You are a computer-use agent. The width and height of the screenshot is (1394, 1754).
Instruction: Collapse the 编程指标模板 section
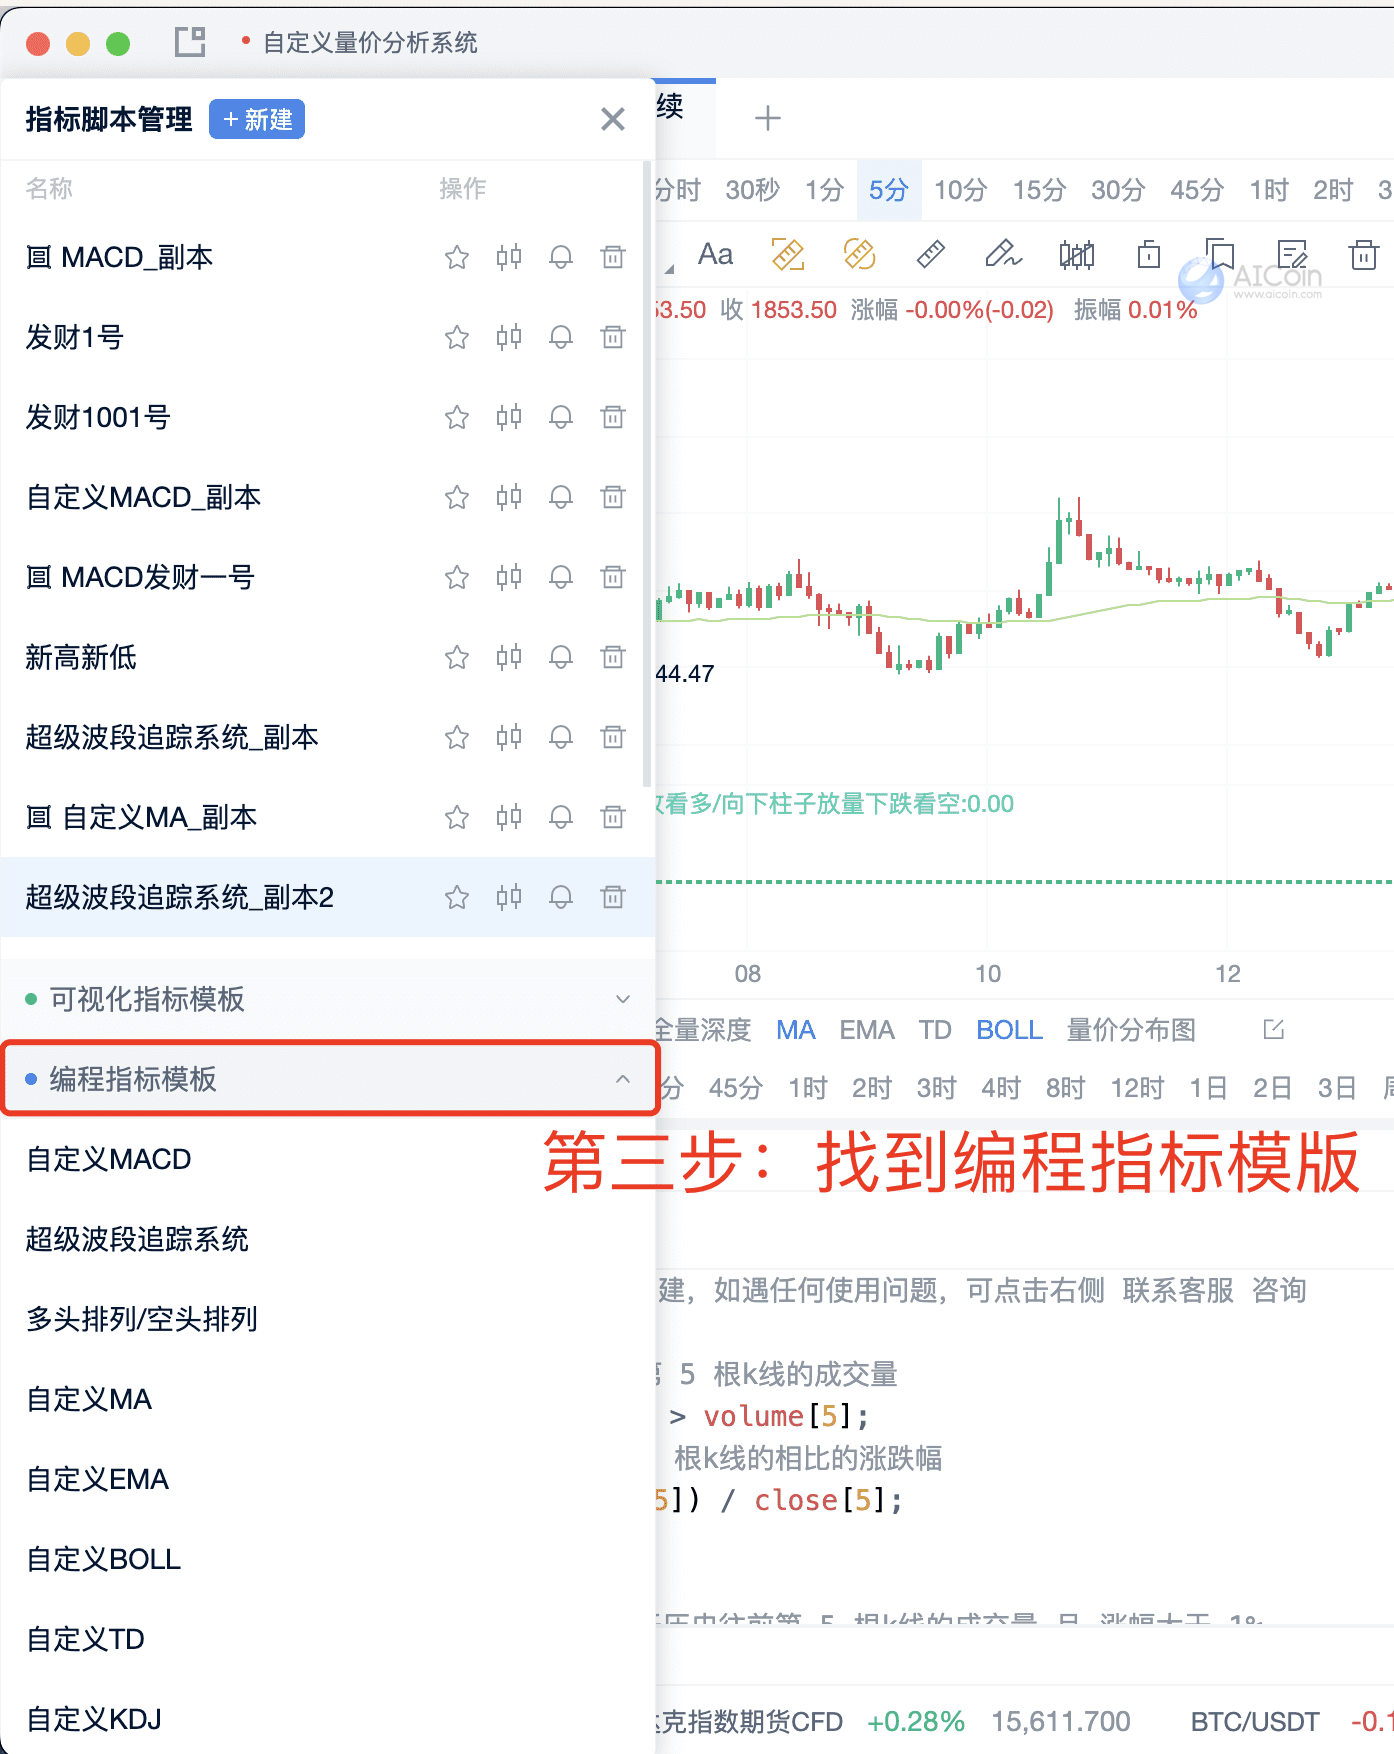click(x=328, y=1079)
